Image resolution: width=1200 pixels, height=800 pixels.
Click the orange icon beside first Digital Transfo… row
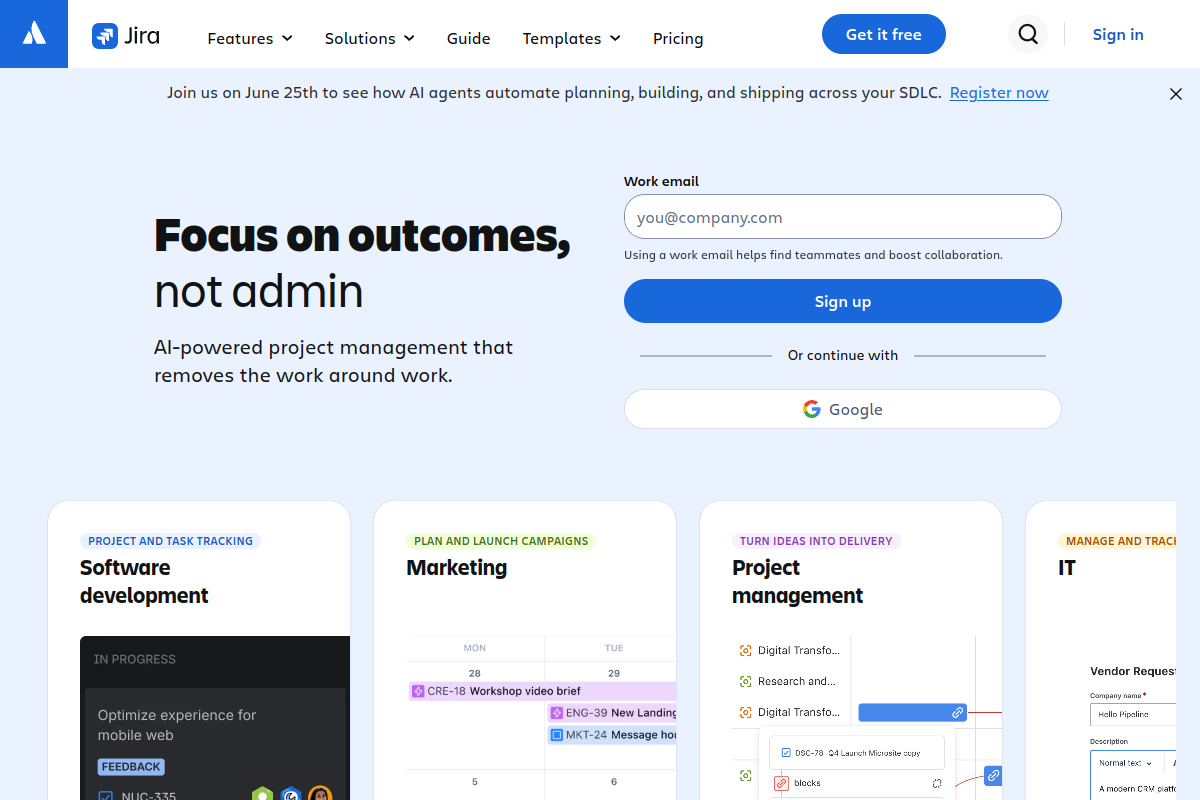point(745,650)
